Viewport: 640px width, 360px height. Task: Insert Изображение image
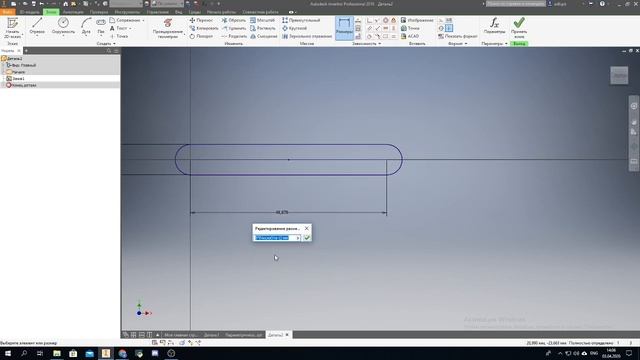(x=417, y=20)
